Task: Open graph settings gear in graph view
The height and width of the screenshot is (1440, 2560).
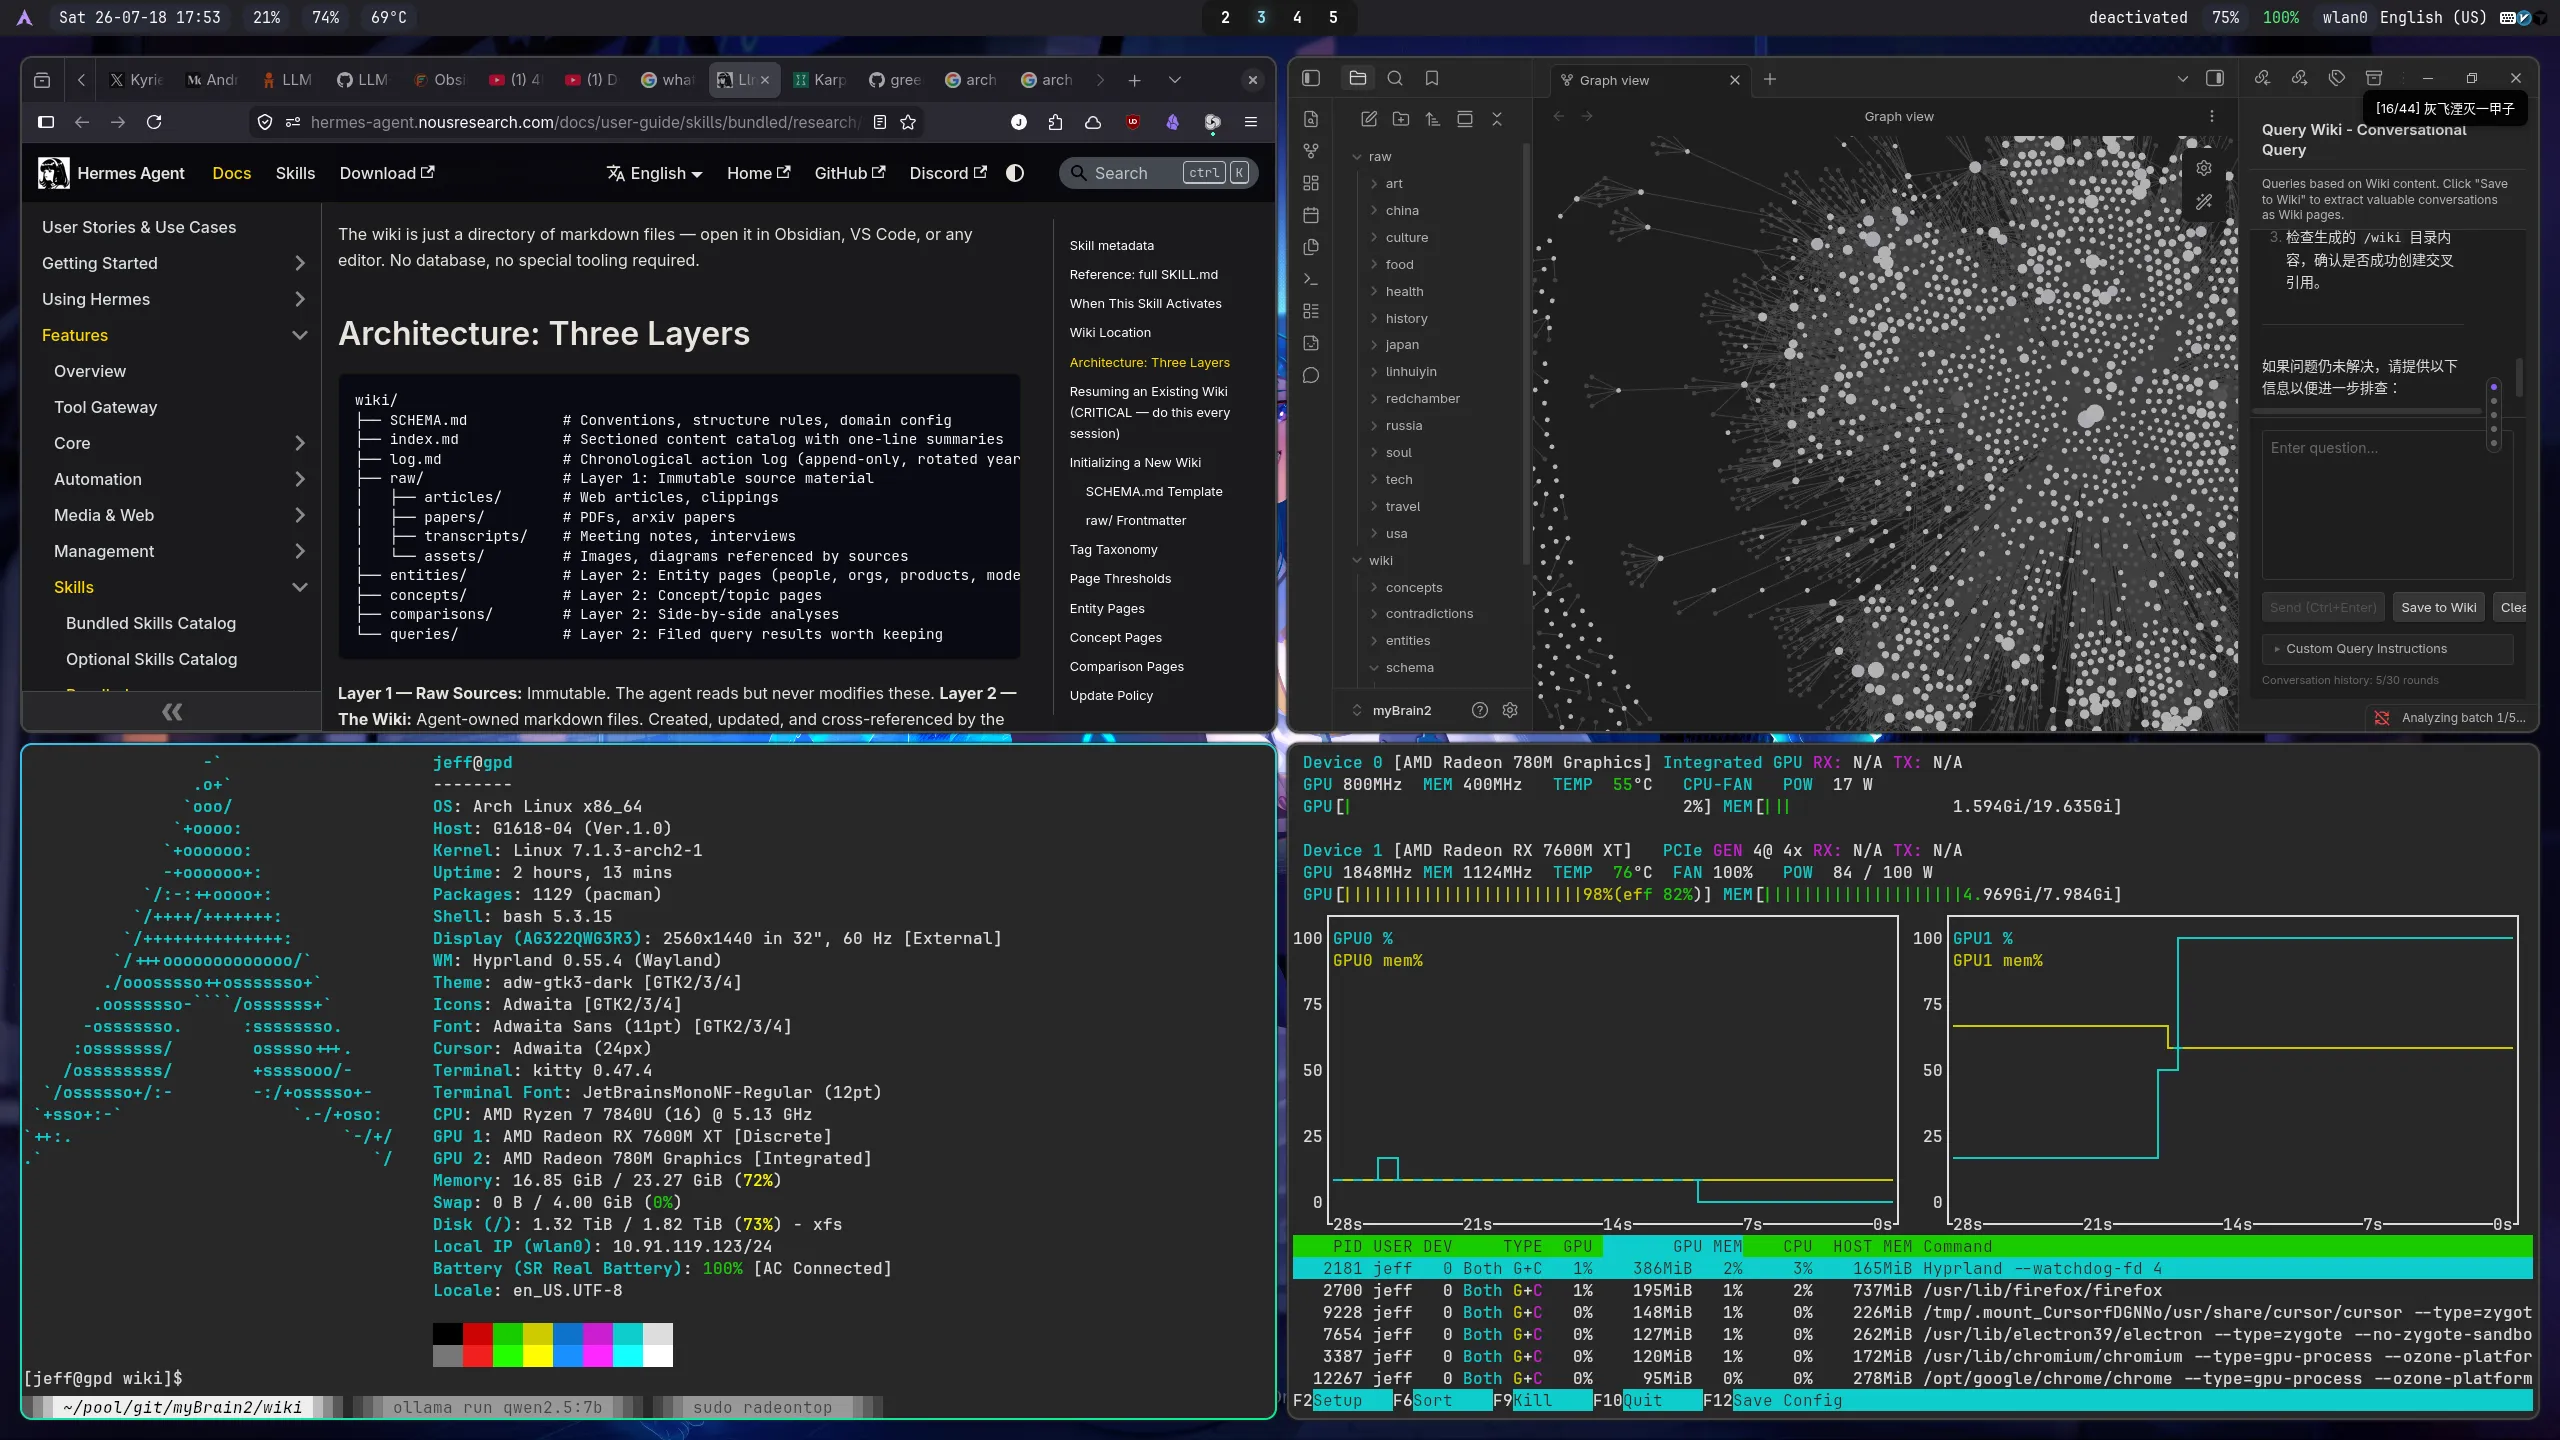Action: click(x=2204, y=168)
